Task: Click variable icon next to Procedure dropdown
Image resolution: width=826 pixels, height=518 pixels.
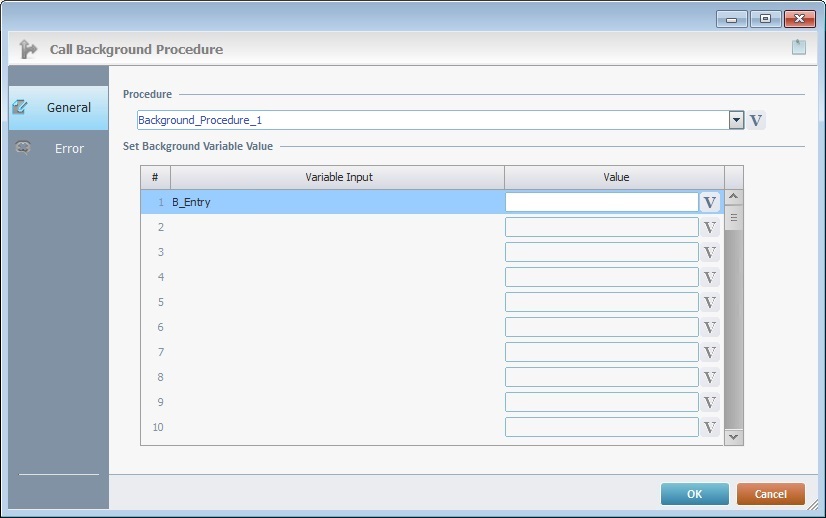Action: [756, 120]
